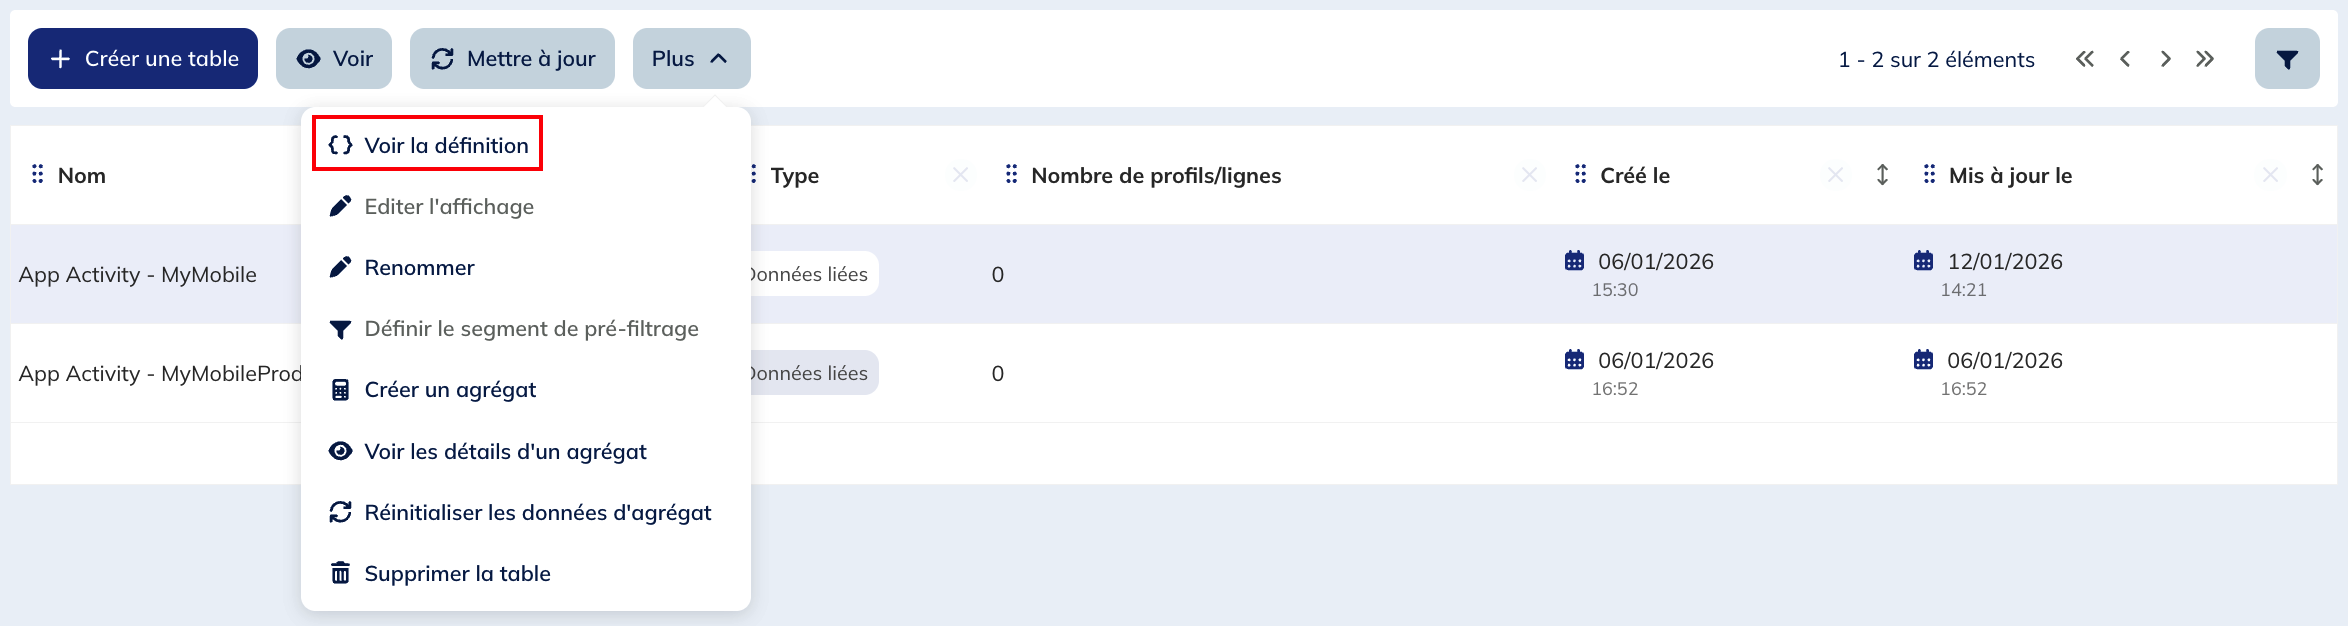This screenshot has height=626, width=2348.
Task: Click the trash icon next to Supprimer la table
Action: [x=341, y=572]
